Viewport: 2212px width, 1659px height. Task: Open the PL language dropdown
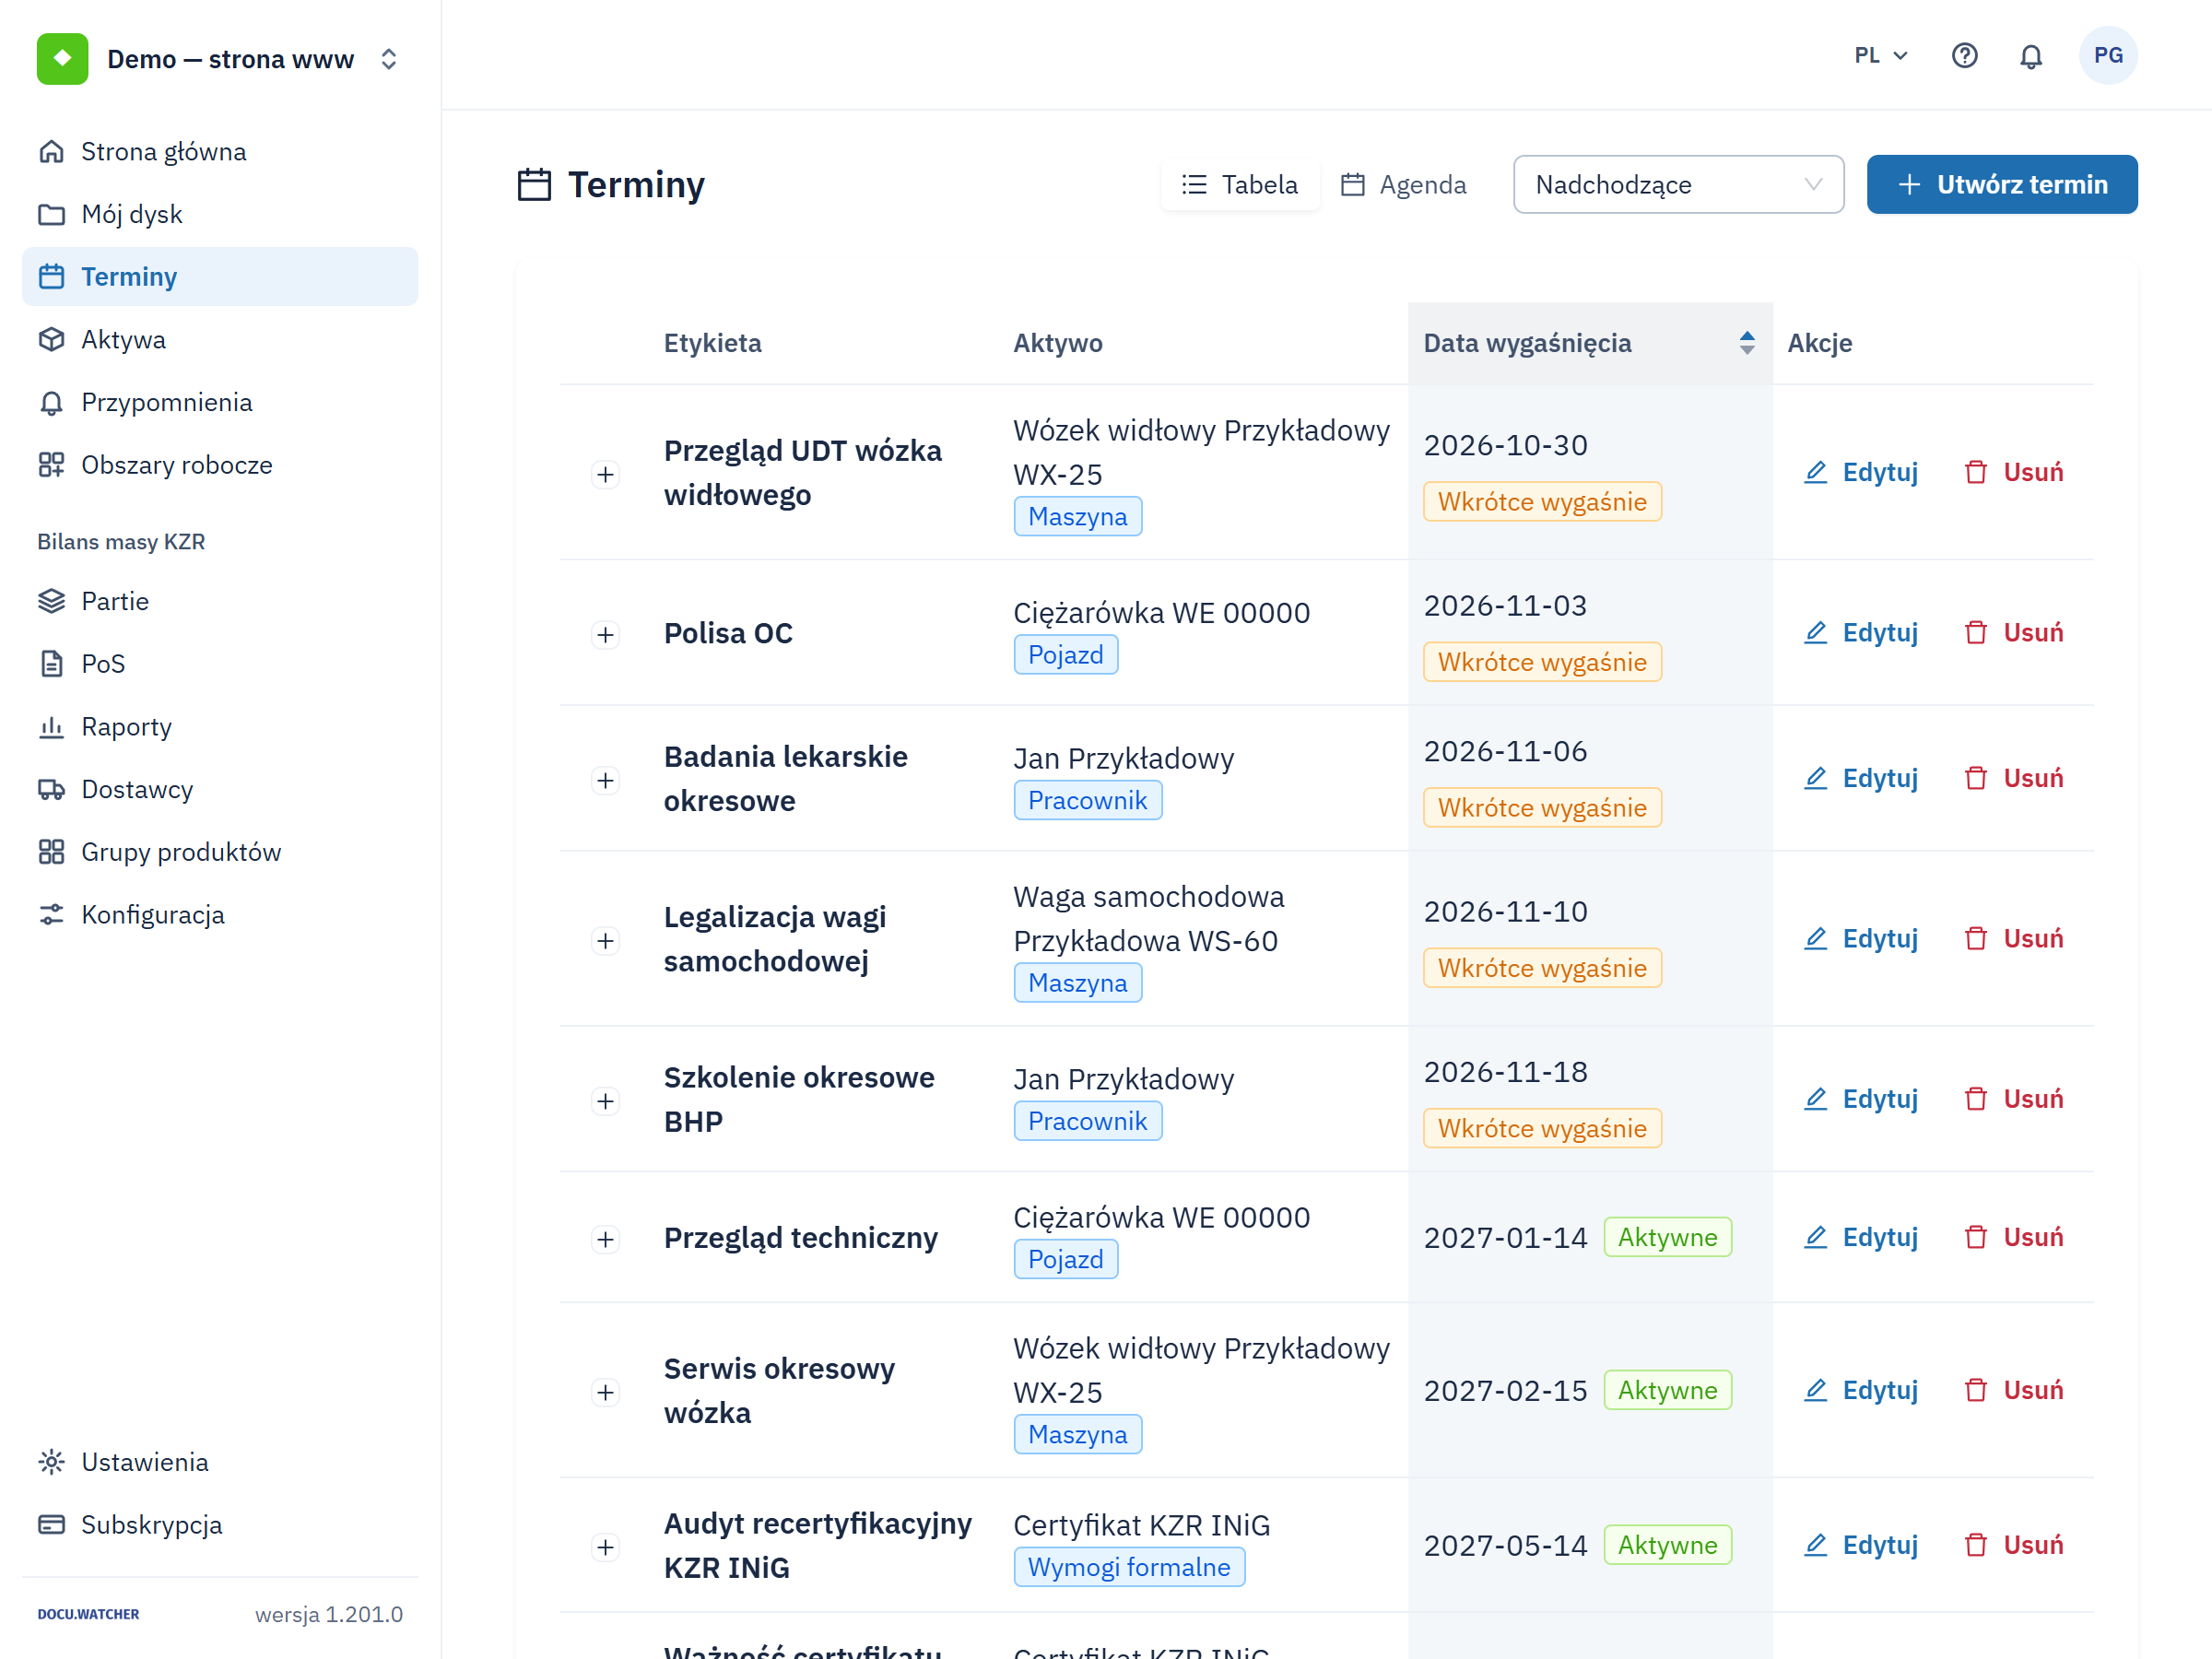click(x=1881, y=55)
